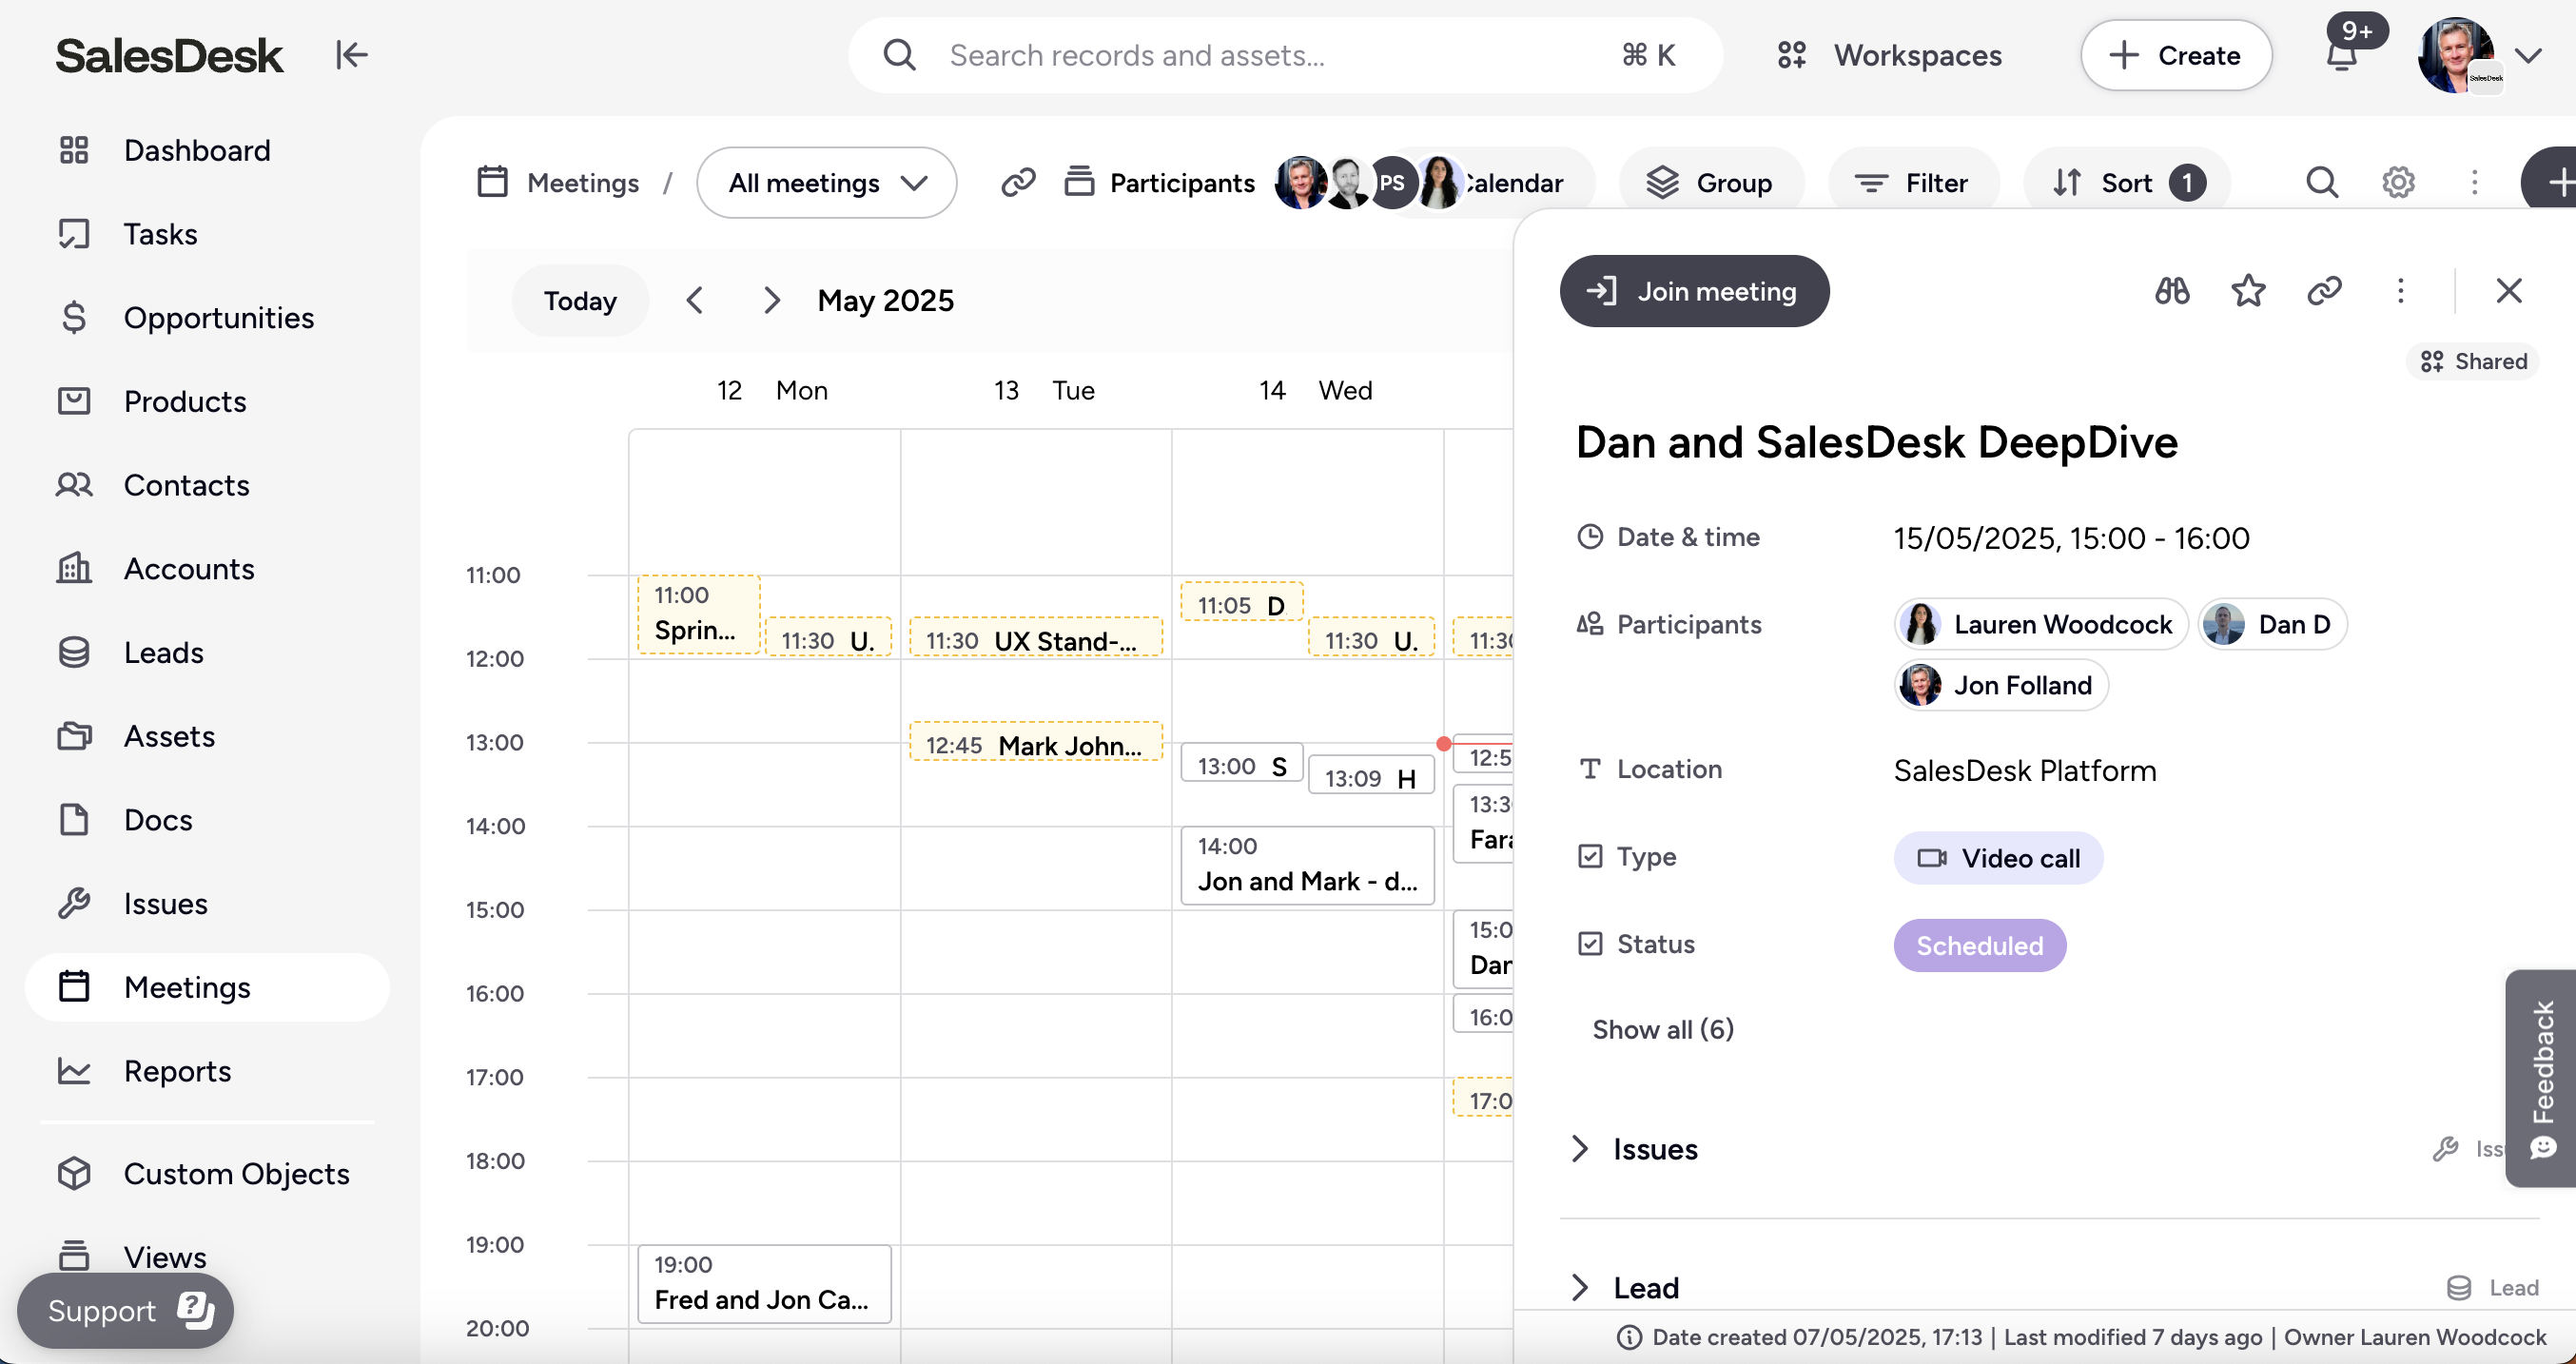Click the binoculars watch icon
This screenshot has height=1364, width=2576.
pyautogui.click(x=2171, y=291)
